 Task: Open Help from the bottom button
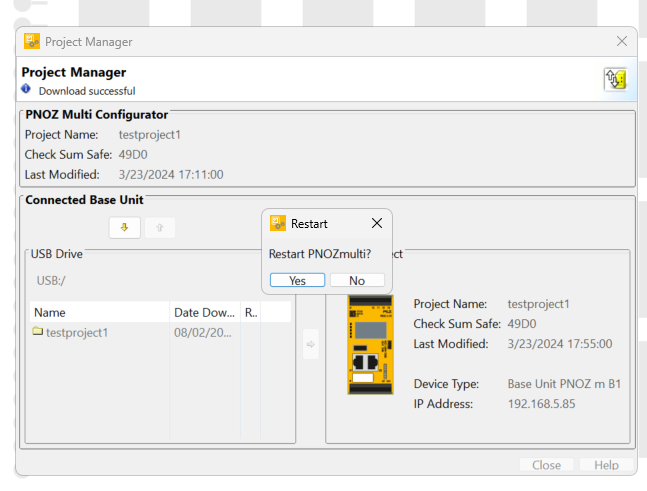pyautogui.click(x=606, y=465)
